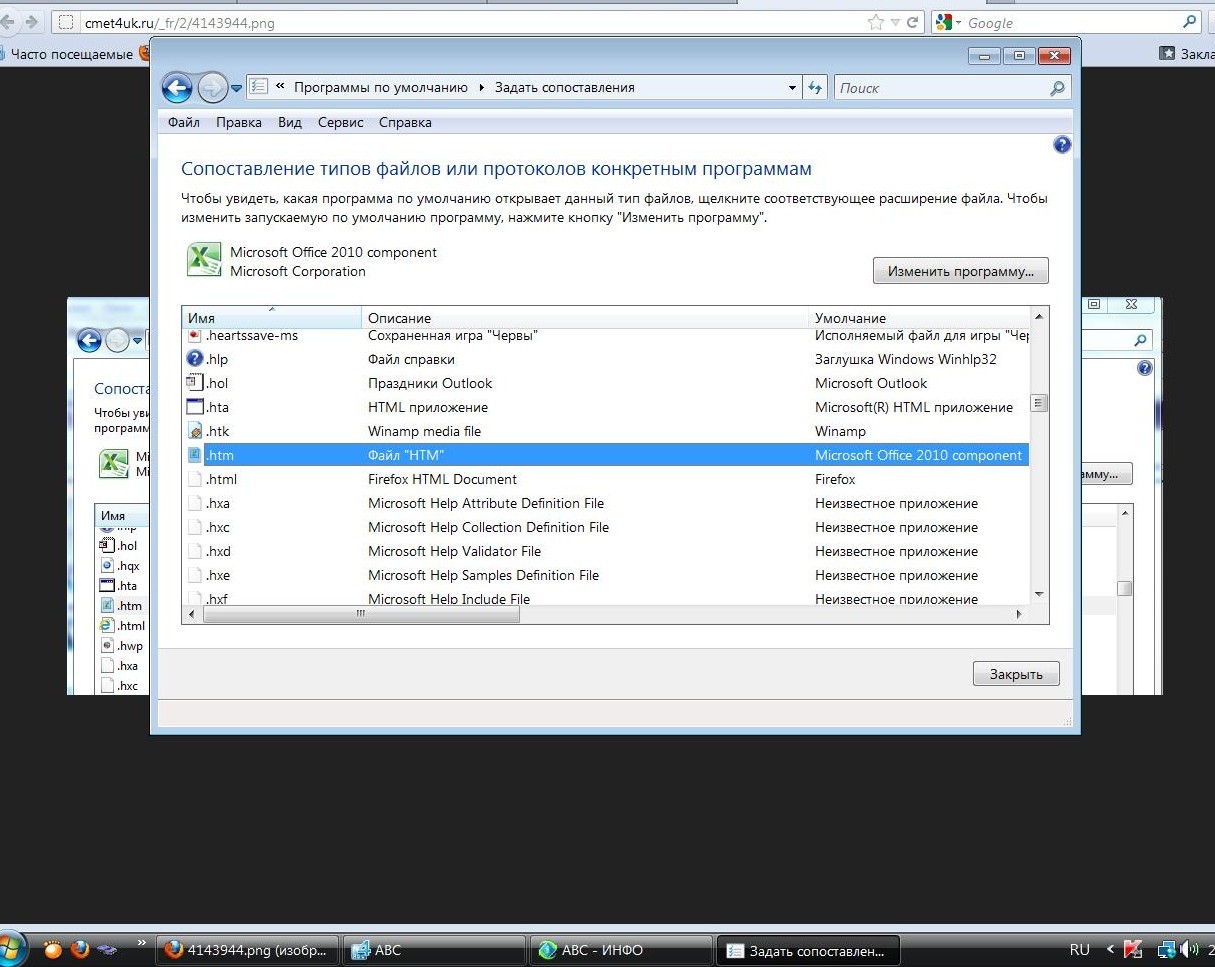Click the Закрыть button
The width and height of the screenshot is (1215, 967).
1016,674
